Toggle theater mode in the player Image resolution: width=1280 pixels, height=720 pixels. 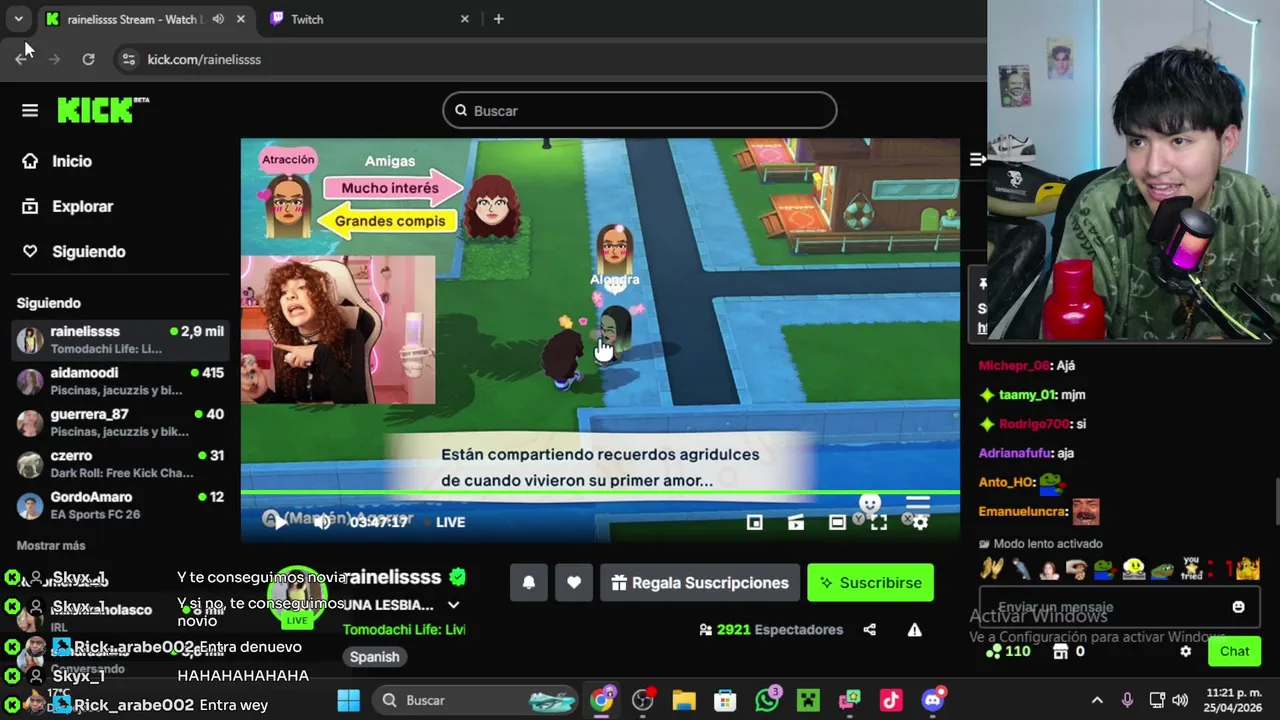(837, 522)
